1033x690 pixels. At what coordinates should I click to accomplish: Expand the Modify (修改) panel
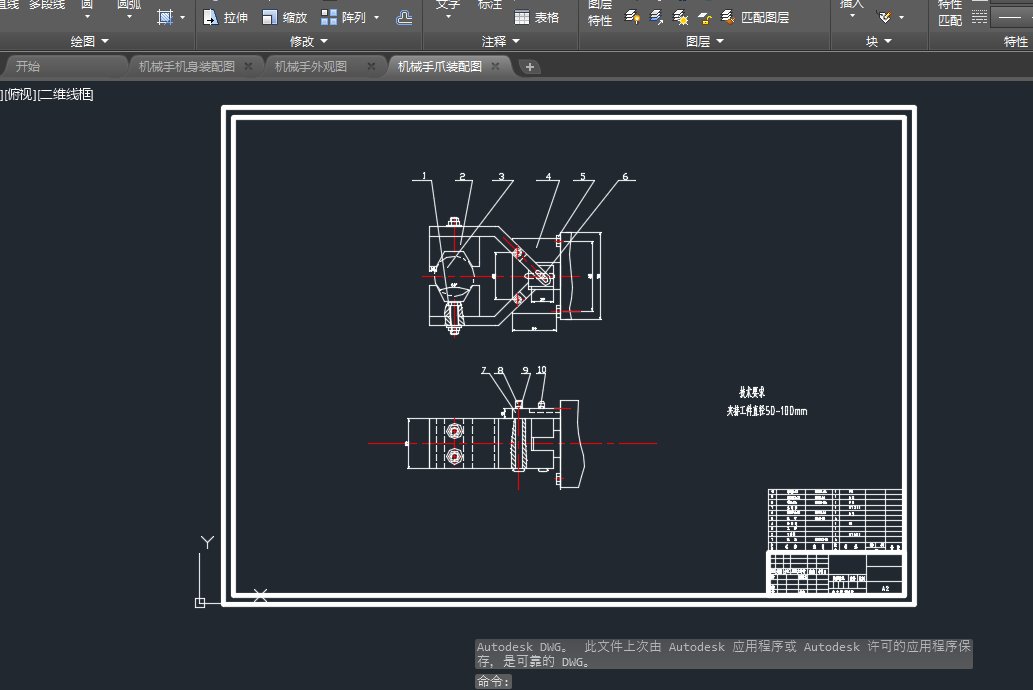point(309,42)
